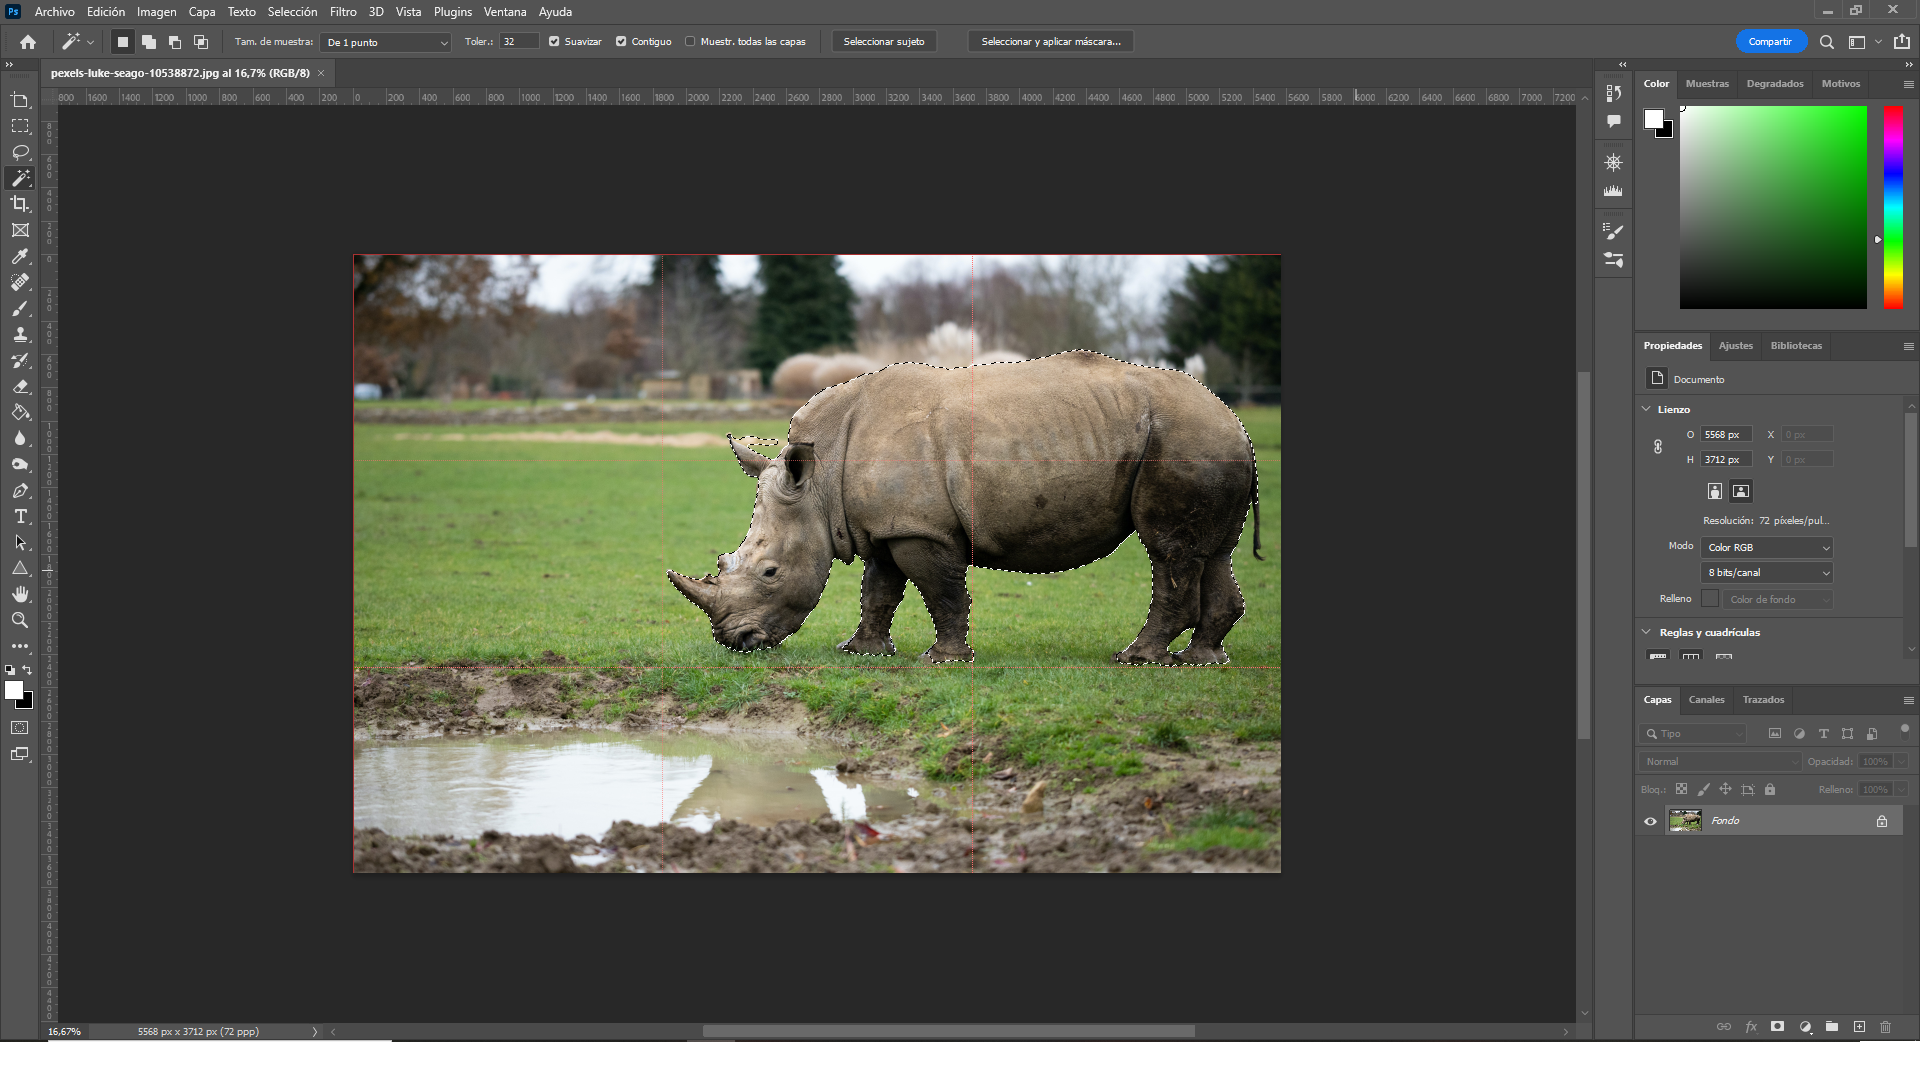1920x1080 pixels.
Task: Open the Color RGB mode dropdown
Action: coord(1767,547)
